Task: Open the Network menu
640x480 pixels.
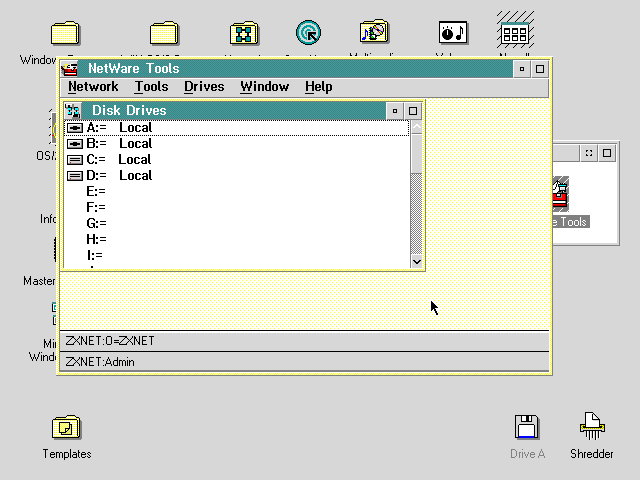Action: 93,87
